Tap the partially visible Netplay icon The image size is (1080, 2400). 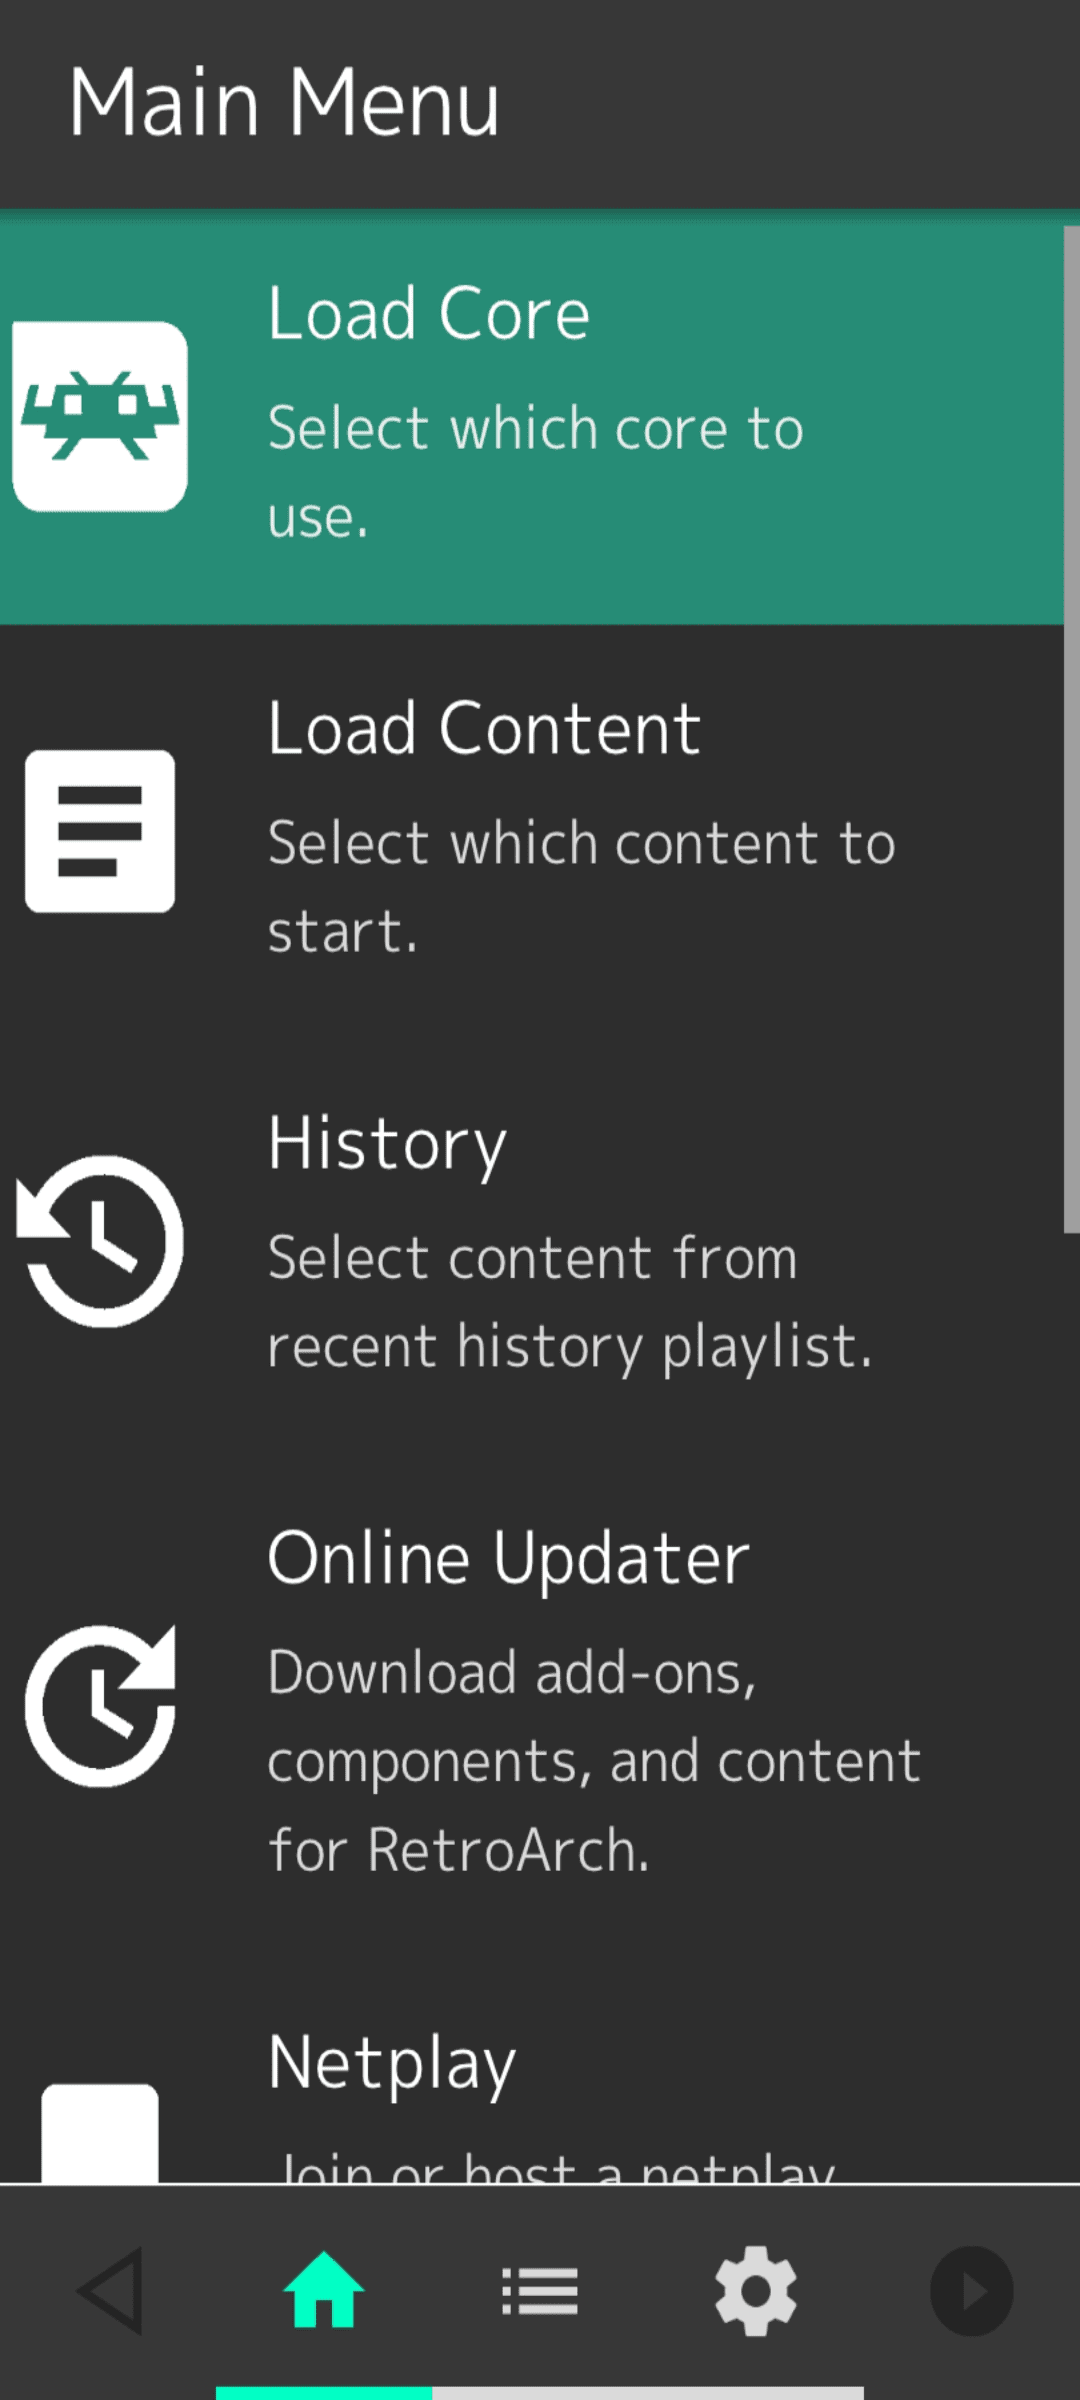[x=100, y=2132]
